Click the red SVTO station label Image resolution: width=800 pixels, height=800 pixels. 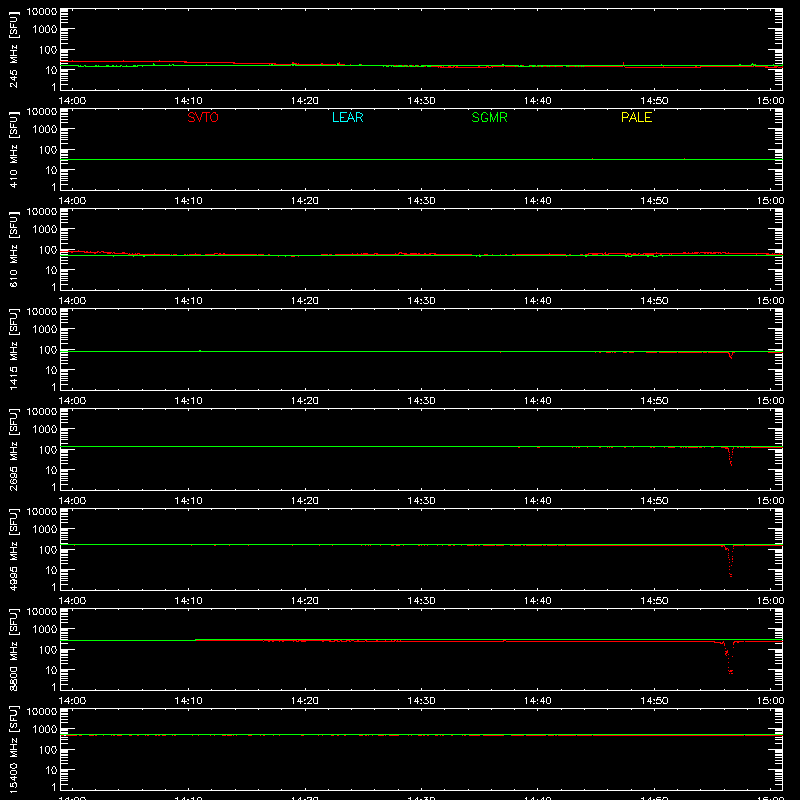point(203,117)
